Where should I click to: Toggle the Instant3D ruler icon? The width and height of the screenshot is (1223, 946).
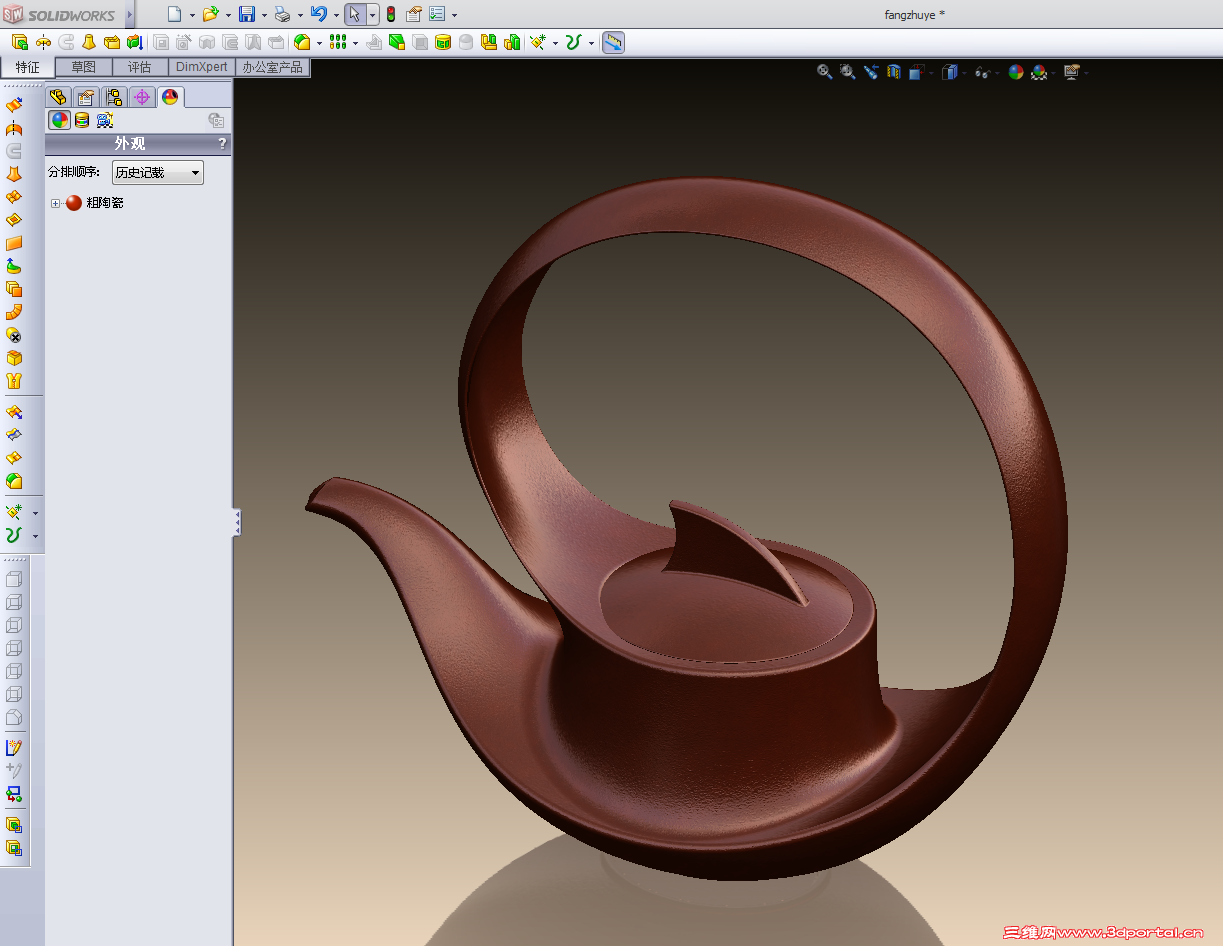614,42
